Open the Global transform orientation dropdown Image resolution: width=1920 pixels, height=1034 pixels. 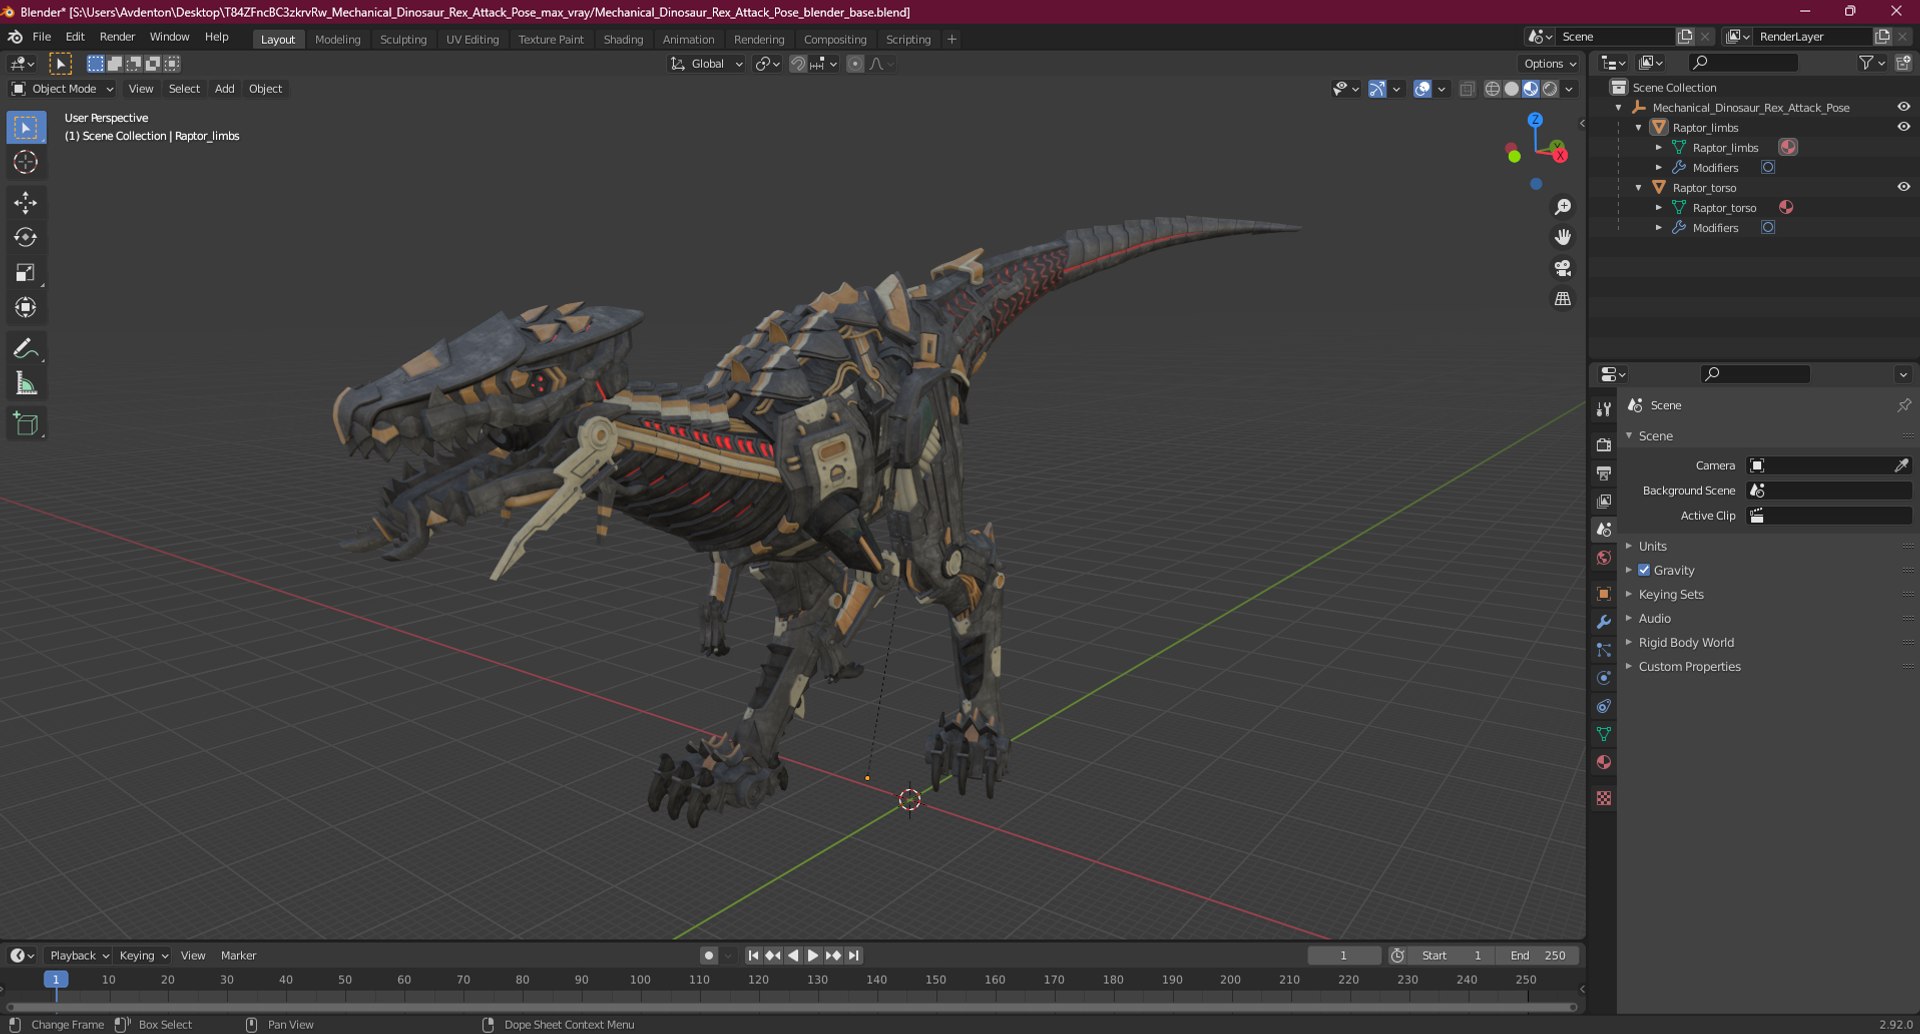click(707, 64)
